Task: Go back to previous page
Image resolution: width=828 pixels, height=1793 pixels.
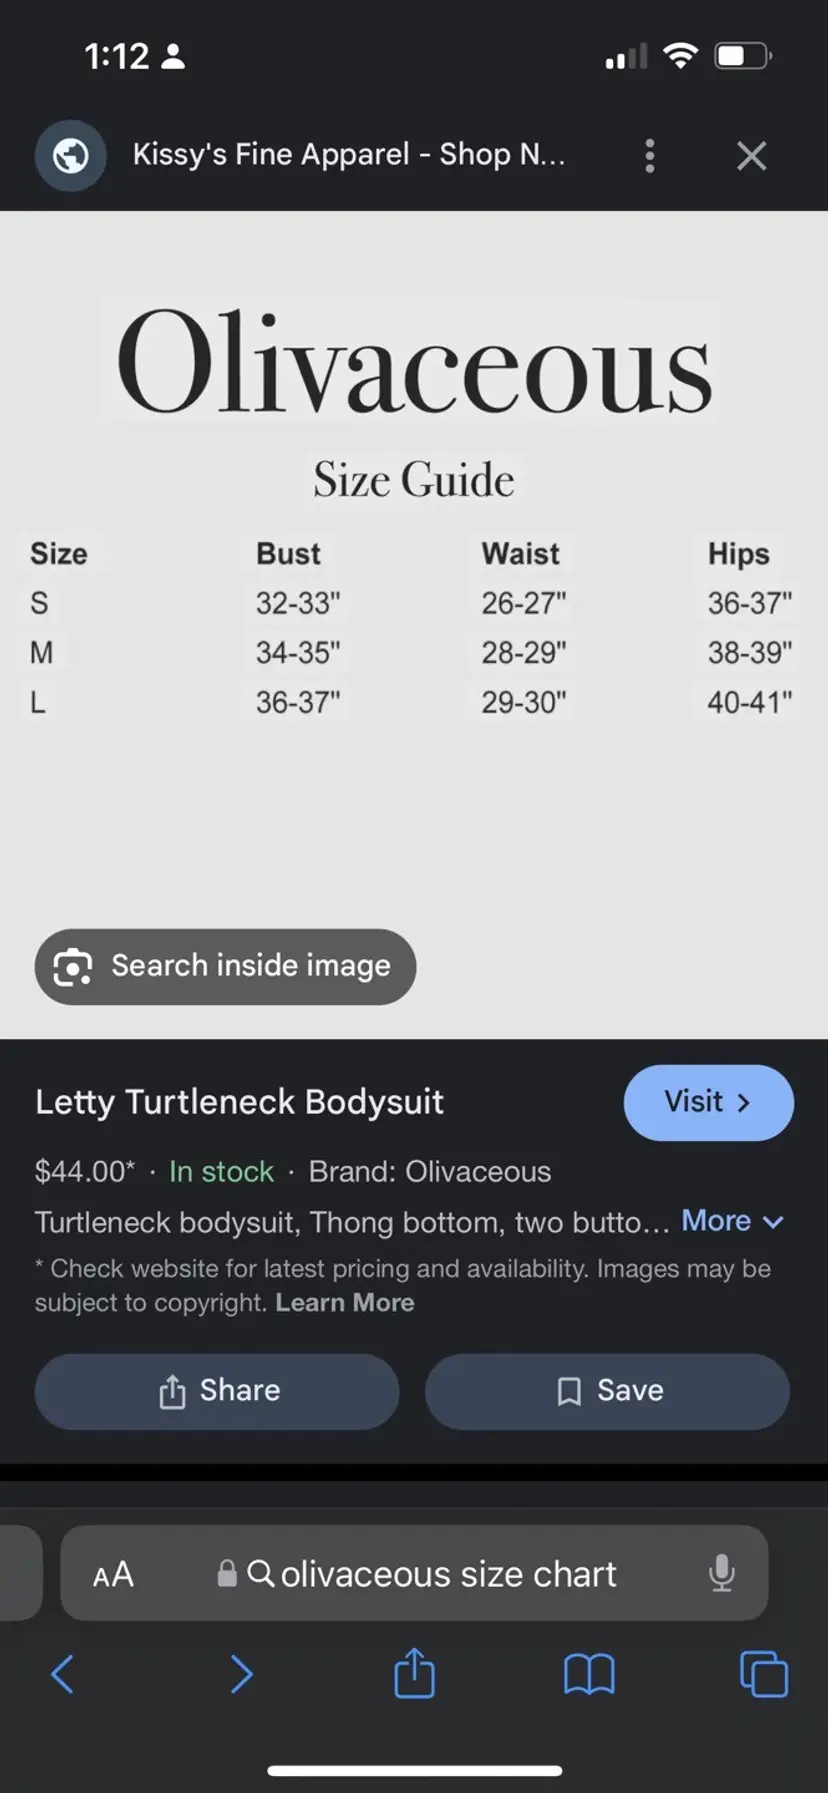Action: coord(62,1674)
